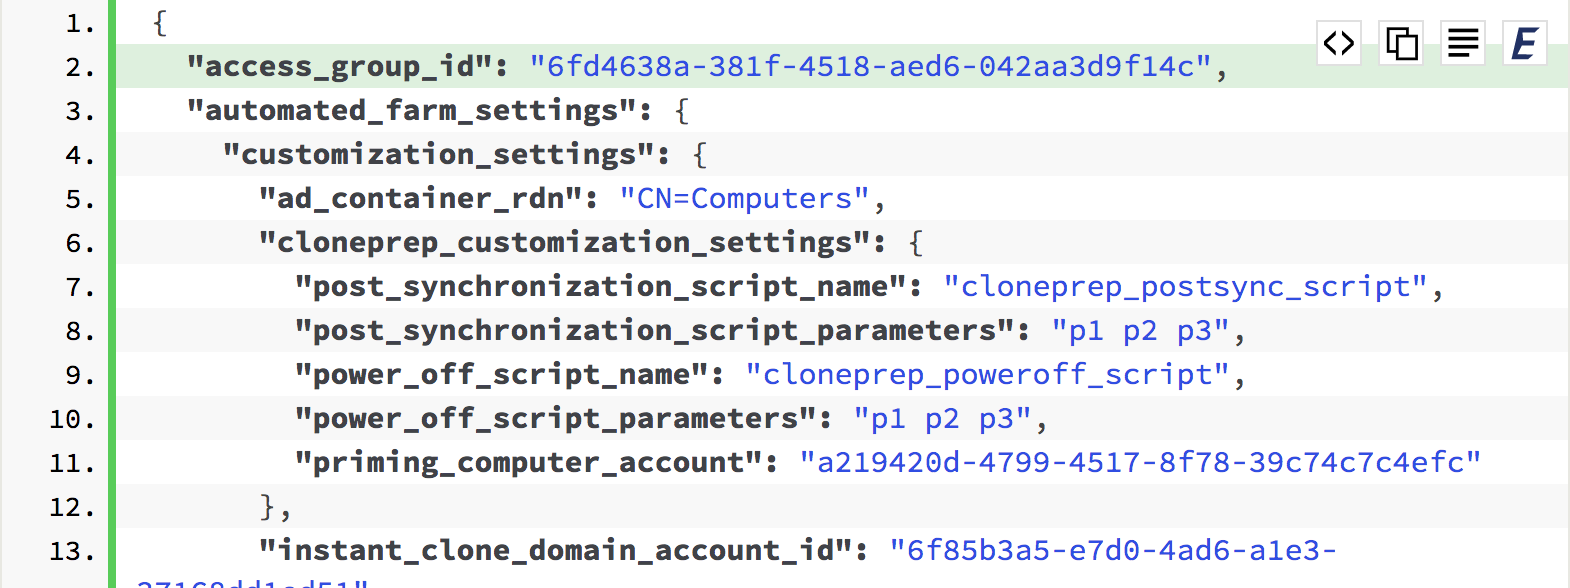Click the plain text lines icon
This screenshot has width=1570, height=588.
click(1463, 43)
